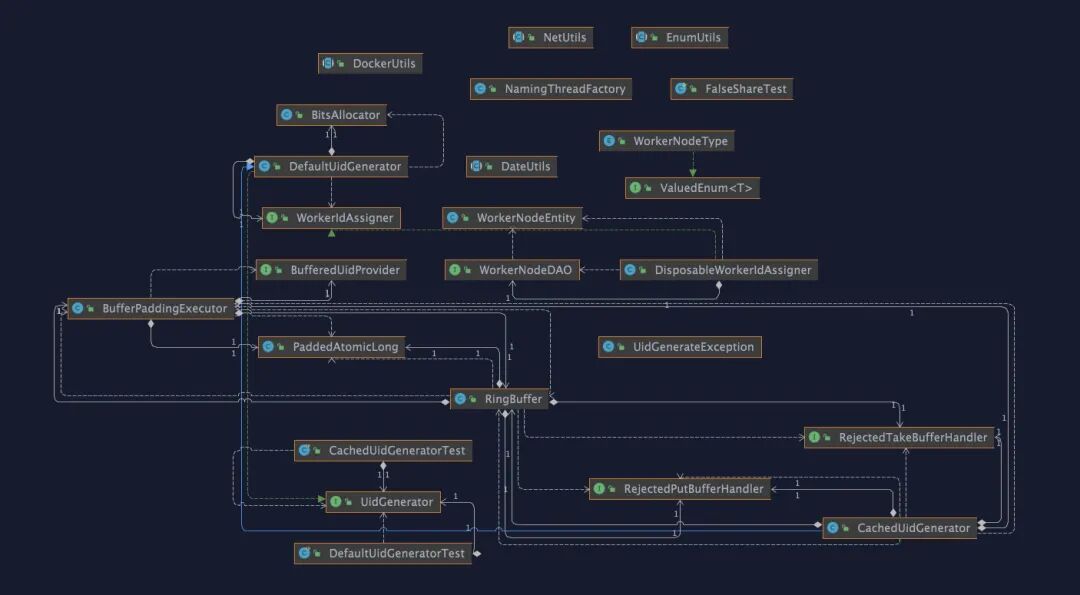This screenshot has width=1080, height=595.
Task: Click the class icon beside EnumUtils
Action: 642,38
